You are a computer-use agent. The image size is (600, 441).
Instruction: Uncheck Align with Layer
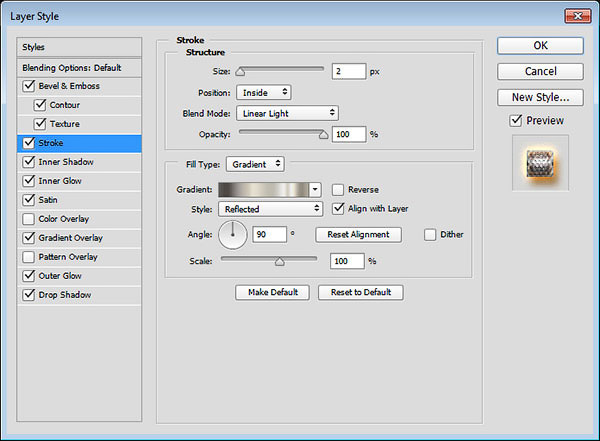pos(338,209)
